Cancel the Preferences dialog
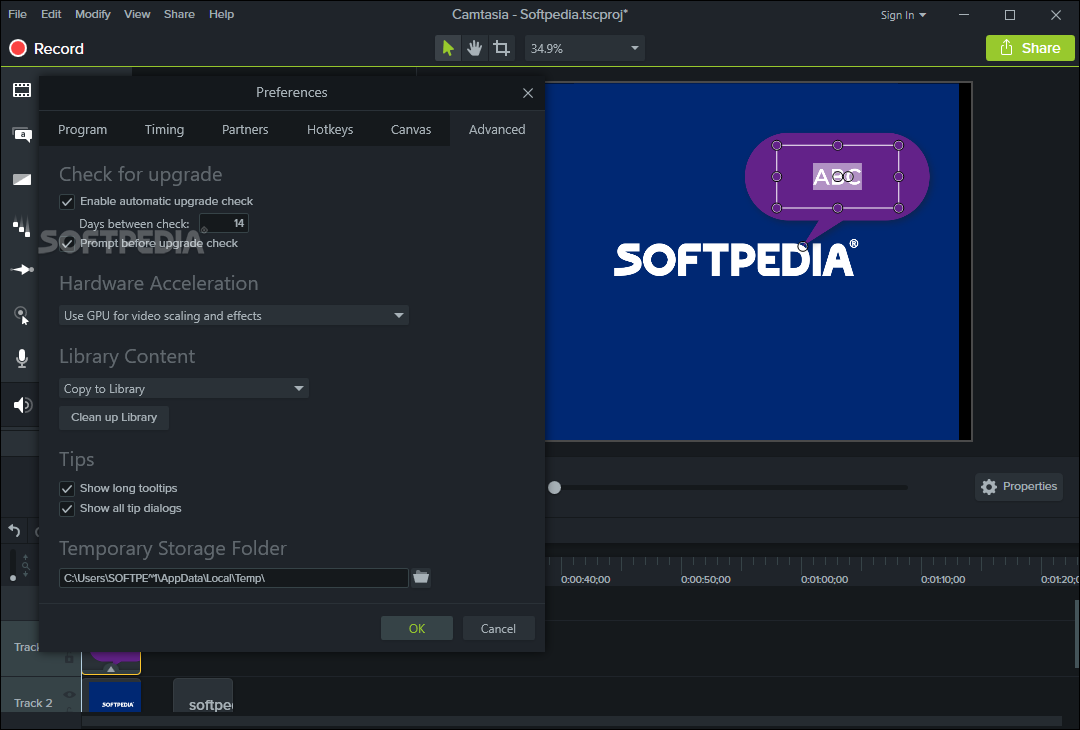The width and height of the screenshot is (1080, 730). click(x=498, y=628)
